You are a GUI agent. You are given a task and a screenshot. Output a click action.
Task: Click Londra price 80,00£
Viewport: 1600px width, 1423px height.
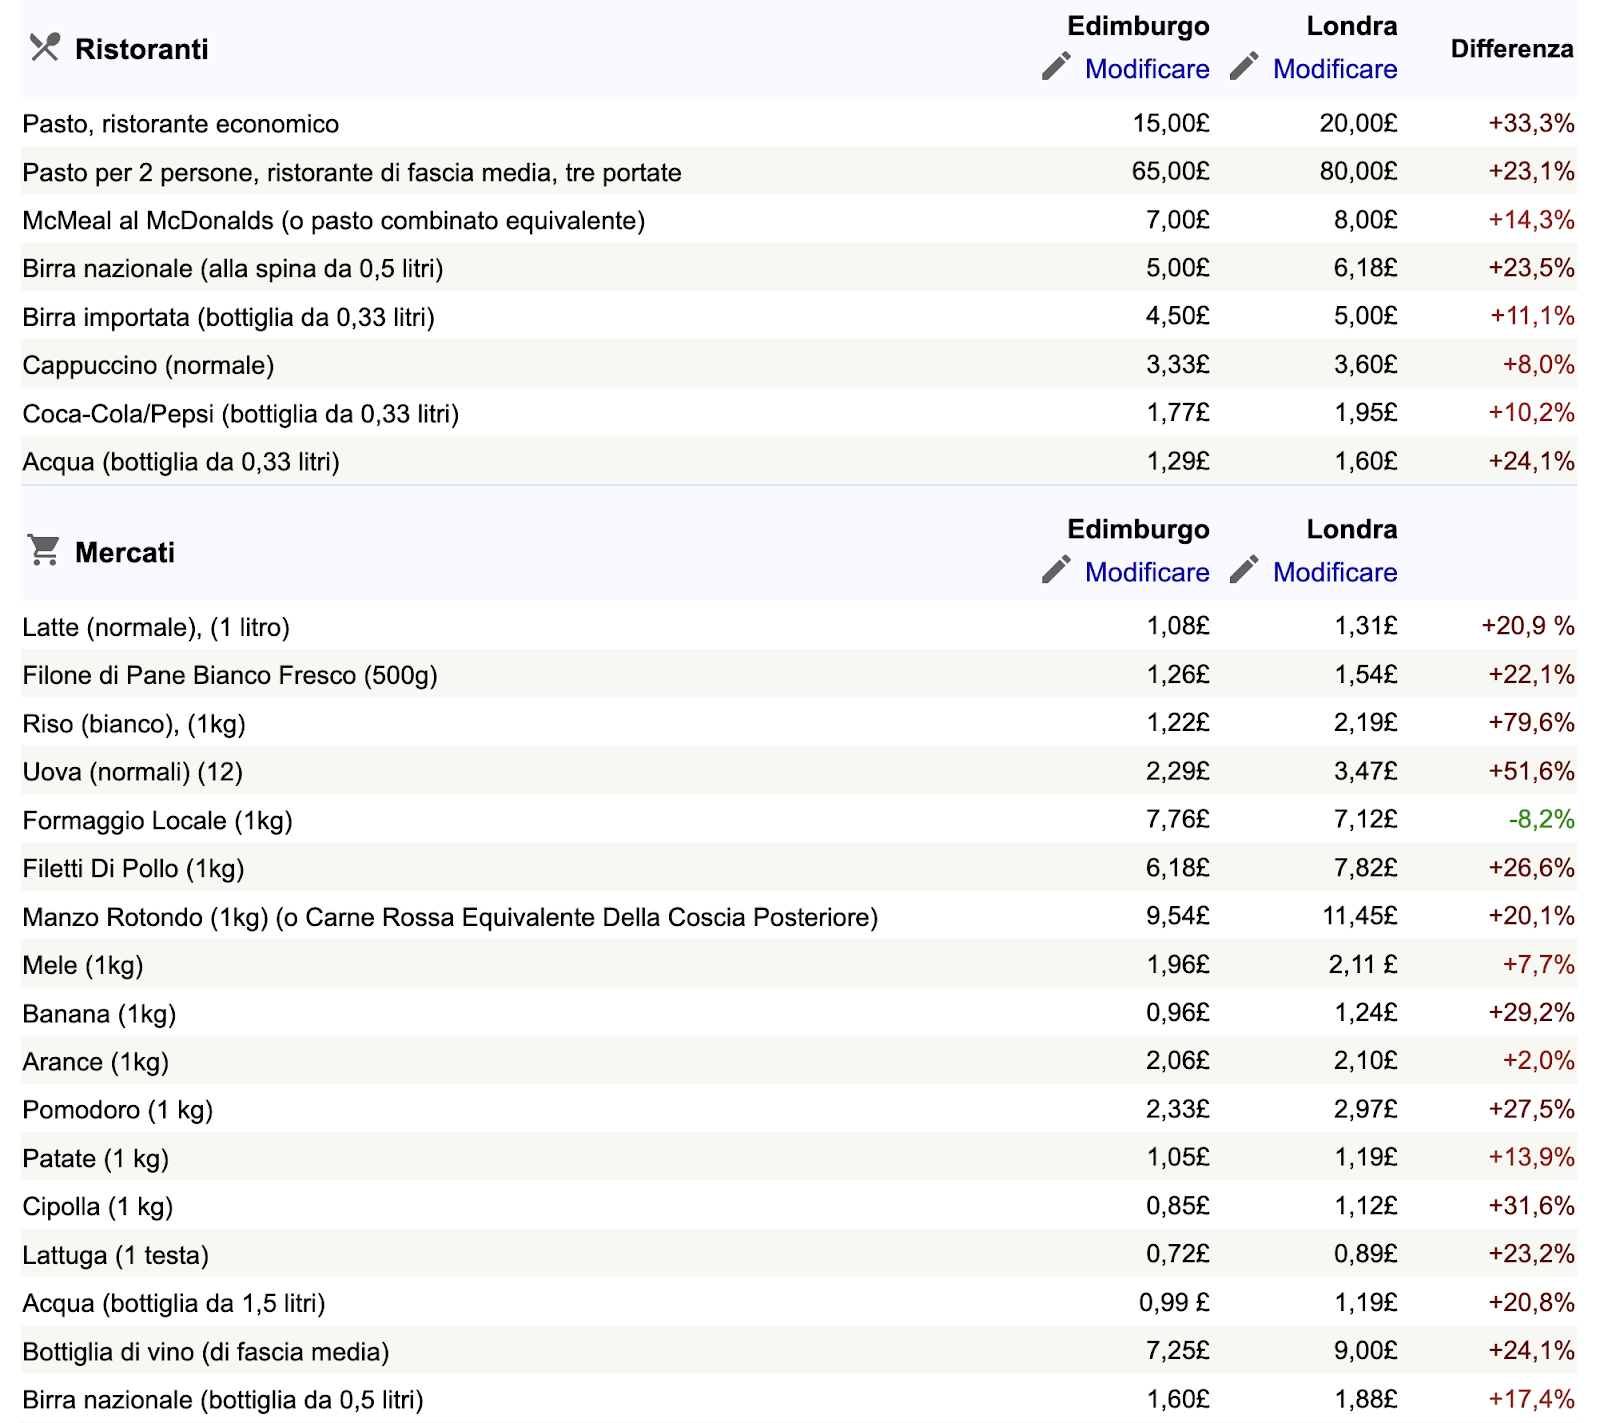[x=1359, y=172]
